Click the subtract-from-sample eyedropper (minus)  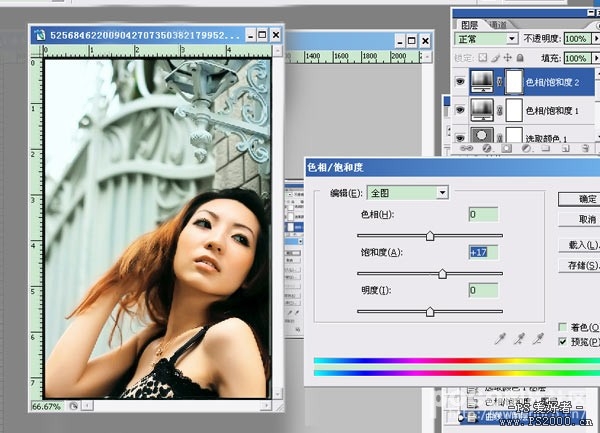[x=538, y=339]
